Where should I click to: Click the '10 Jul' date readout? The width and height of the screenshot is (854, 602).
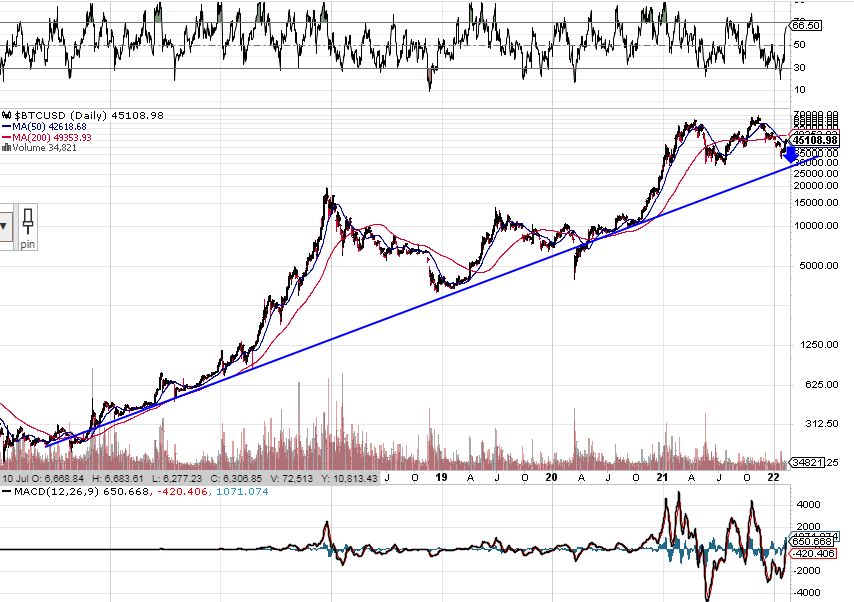(15, 478)
